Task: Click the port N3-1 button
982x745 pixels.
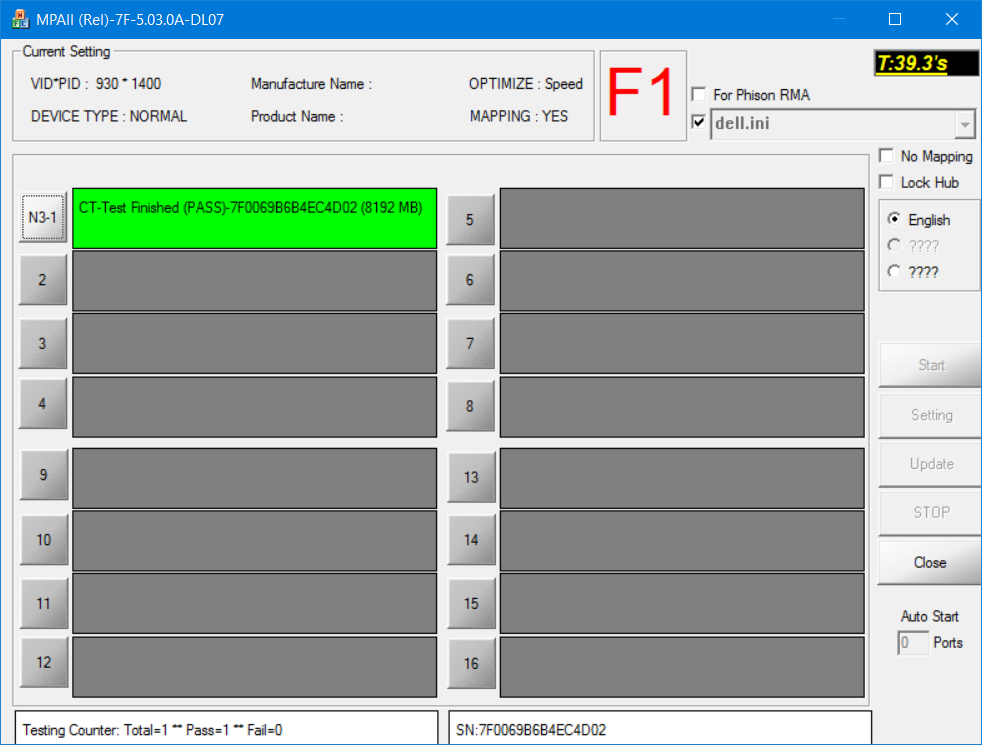Action: [x=42, y=217]
